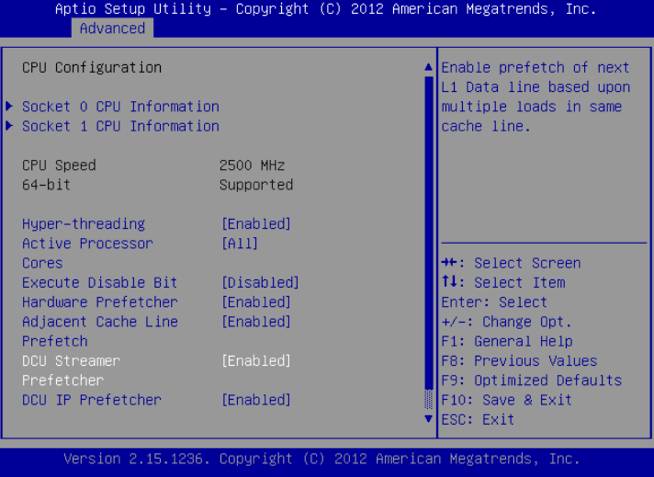Click the F9: Optimized Defaults hint

(531, 381)
